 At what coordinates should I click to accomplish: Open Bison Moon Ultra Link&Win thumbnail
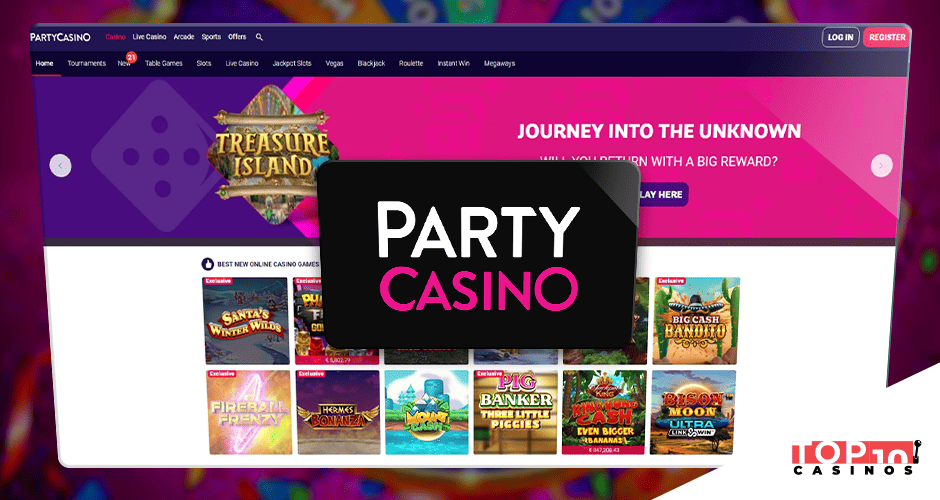(x=693, y=412)
